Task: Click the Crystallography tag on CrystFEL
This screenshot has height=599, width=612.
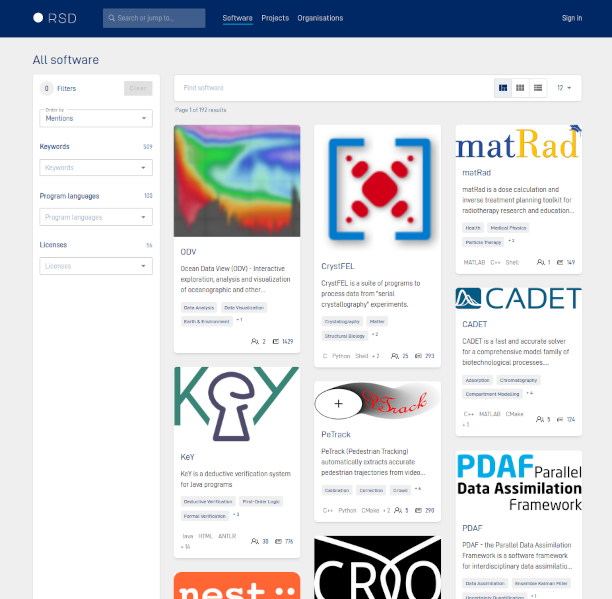Action: 342,322
